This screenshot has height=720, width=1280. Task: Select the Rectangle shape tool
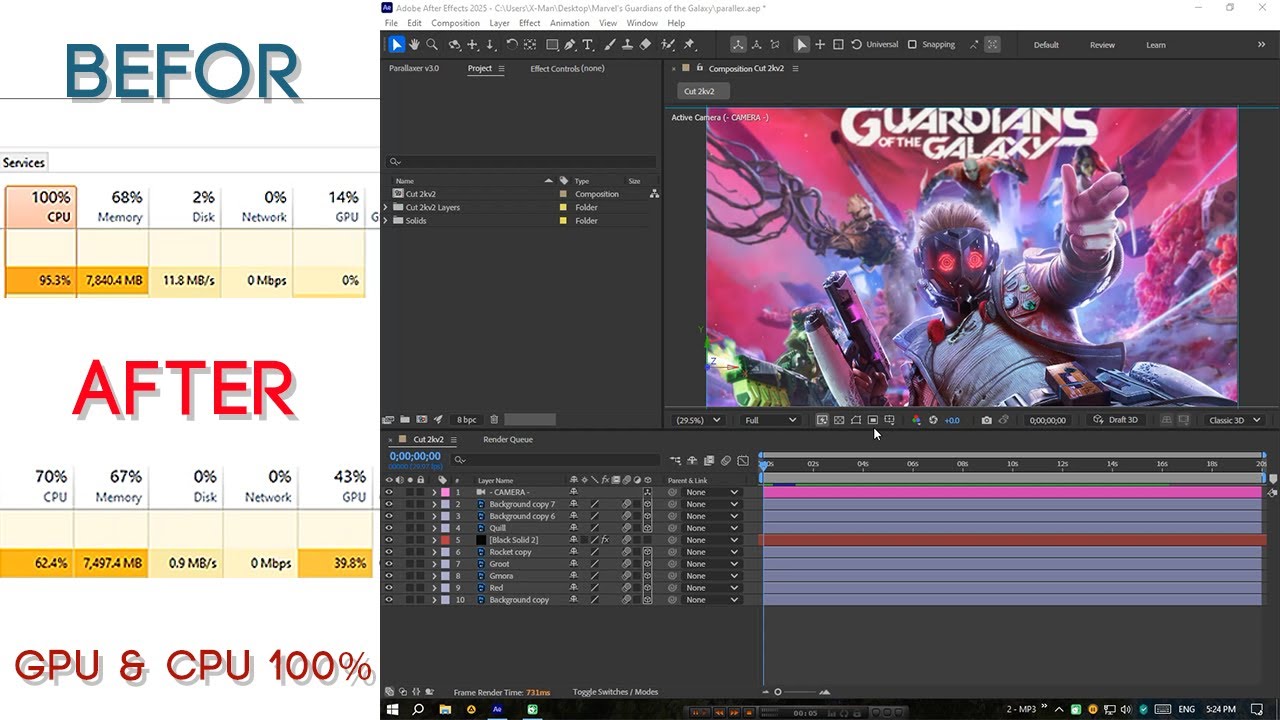click(x=552, y=44)
